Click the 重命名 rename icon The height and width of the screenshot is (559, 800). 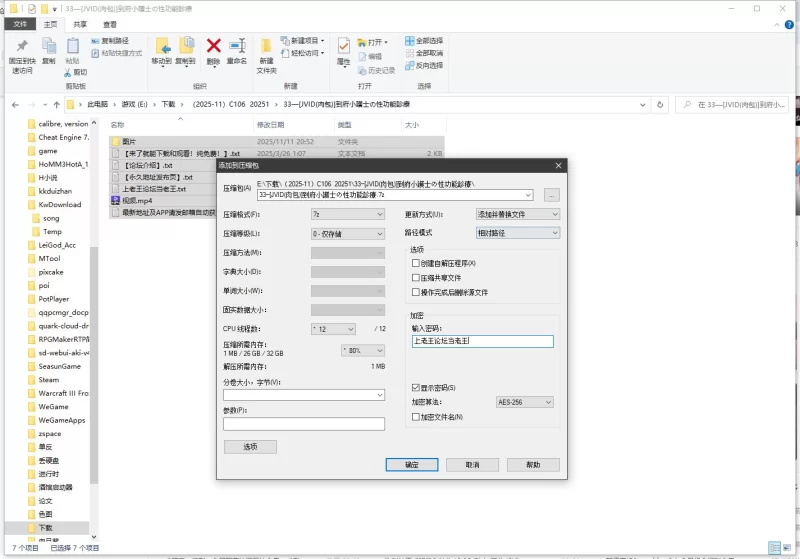coord(237,45)
